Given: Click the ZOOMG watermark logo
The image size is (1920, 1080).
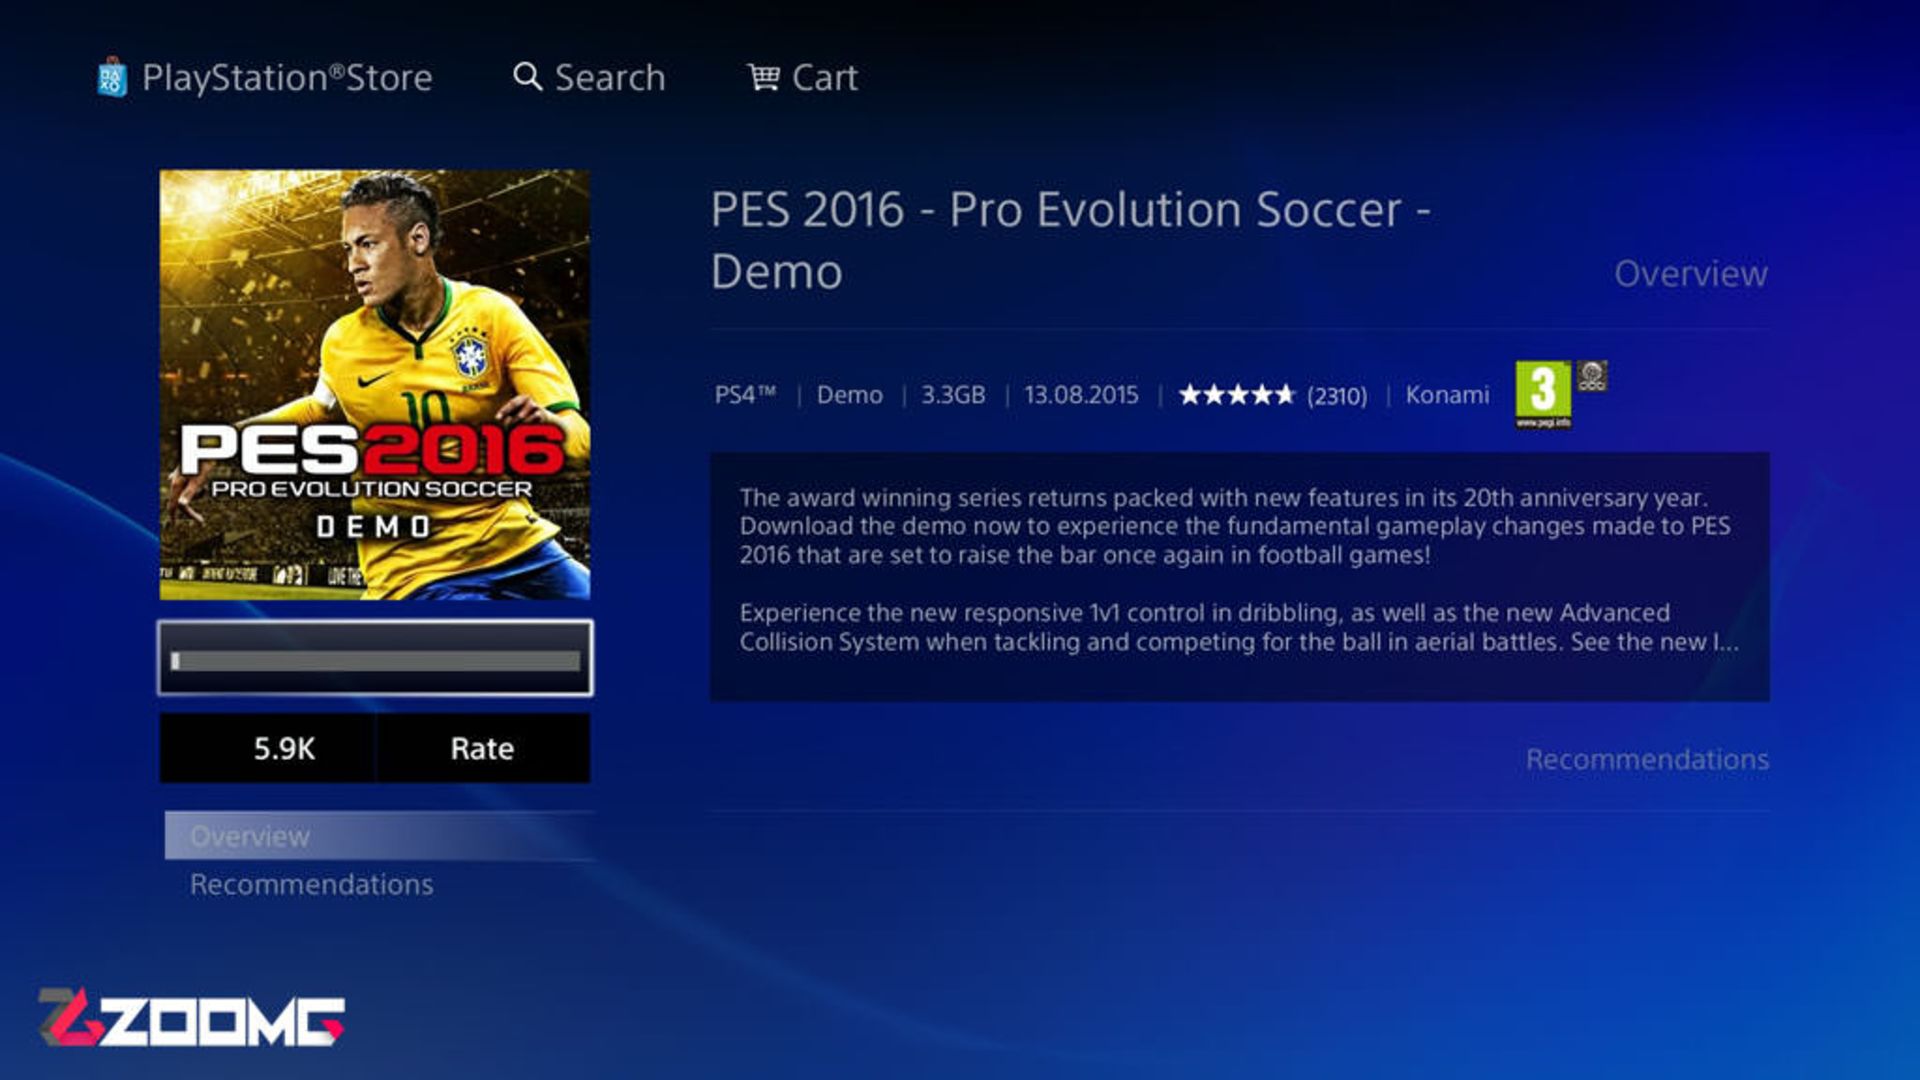Looking at the screenshot, I should 191,1018.
